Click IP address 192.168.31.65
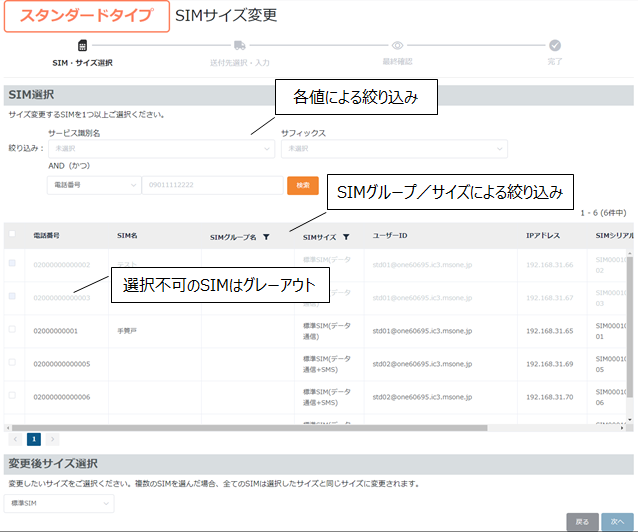The image size is (638, 532). (x=550, y=331)
